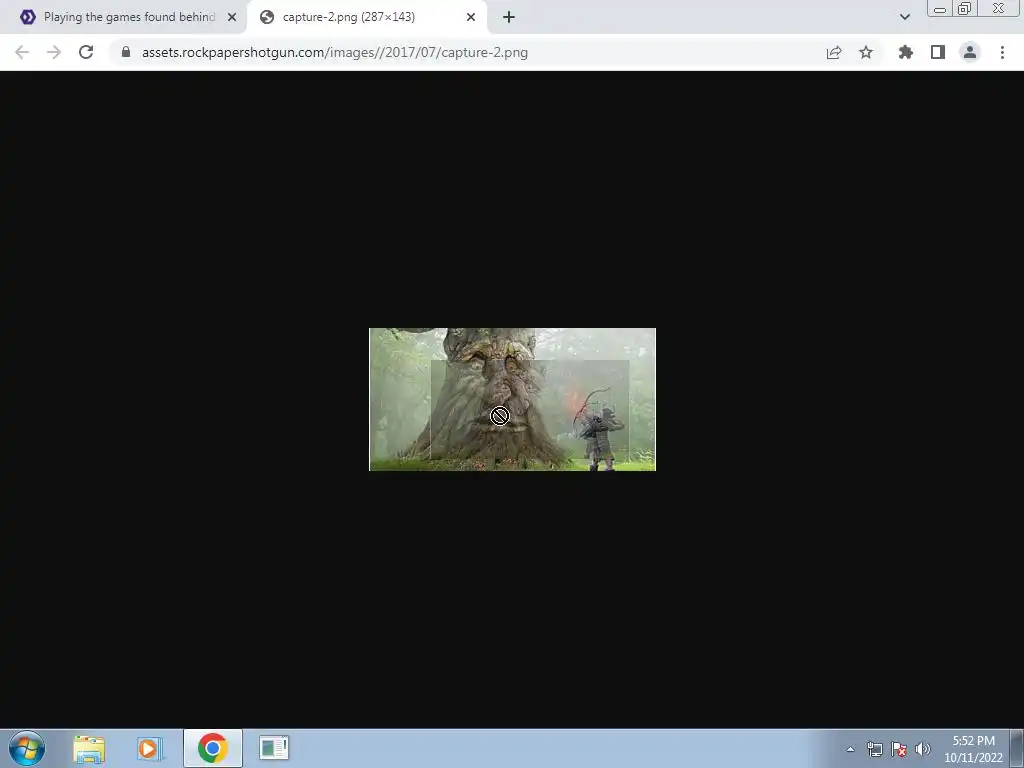This screenshot has height=768, width=1024.
Task: Open the Chrome profile avatar menu
Action: [970, 52]
